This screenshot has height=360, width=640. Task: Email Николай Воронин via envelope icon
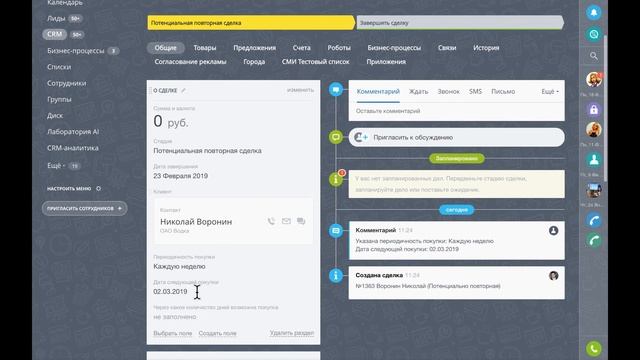tap(286, 221)
